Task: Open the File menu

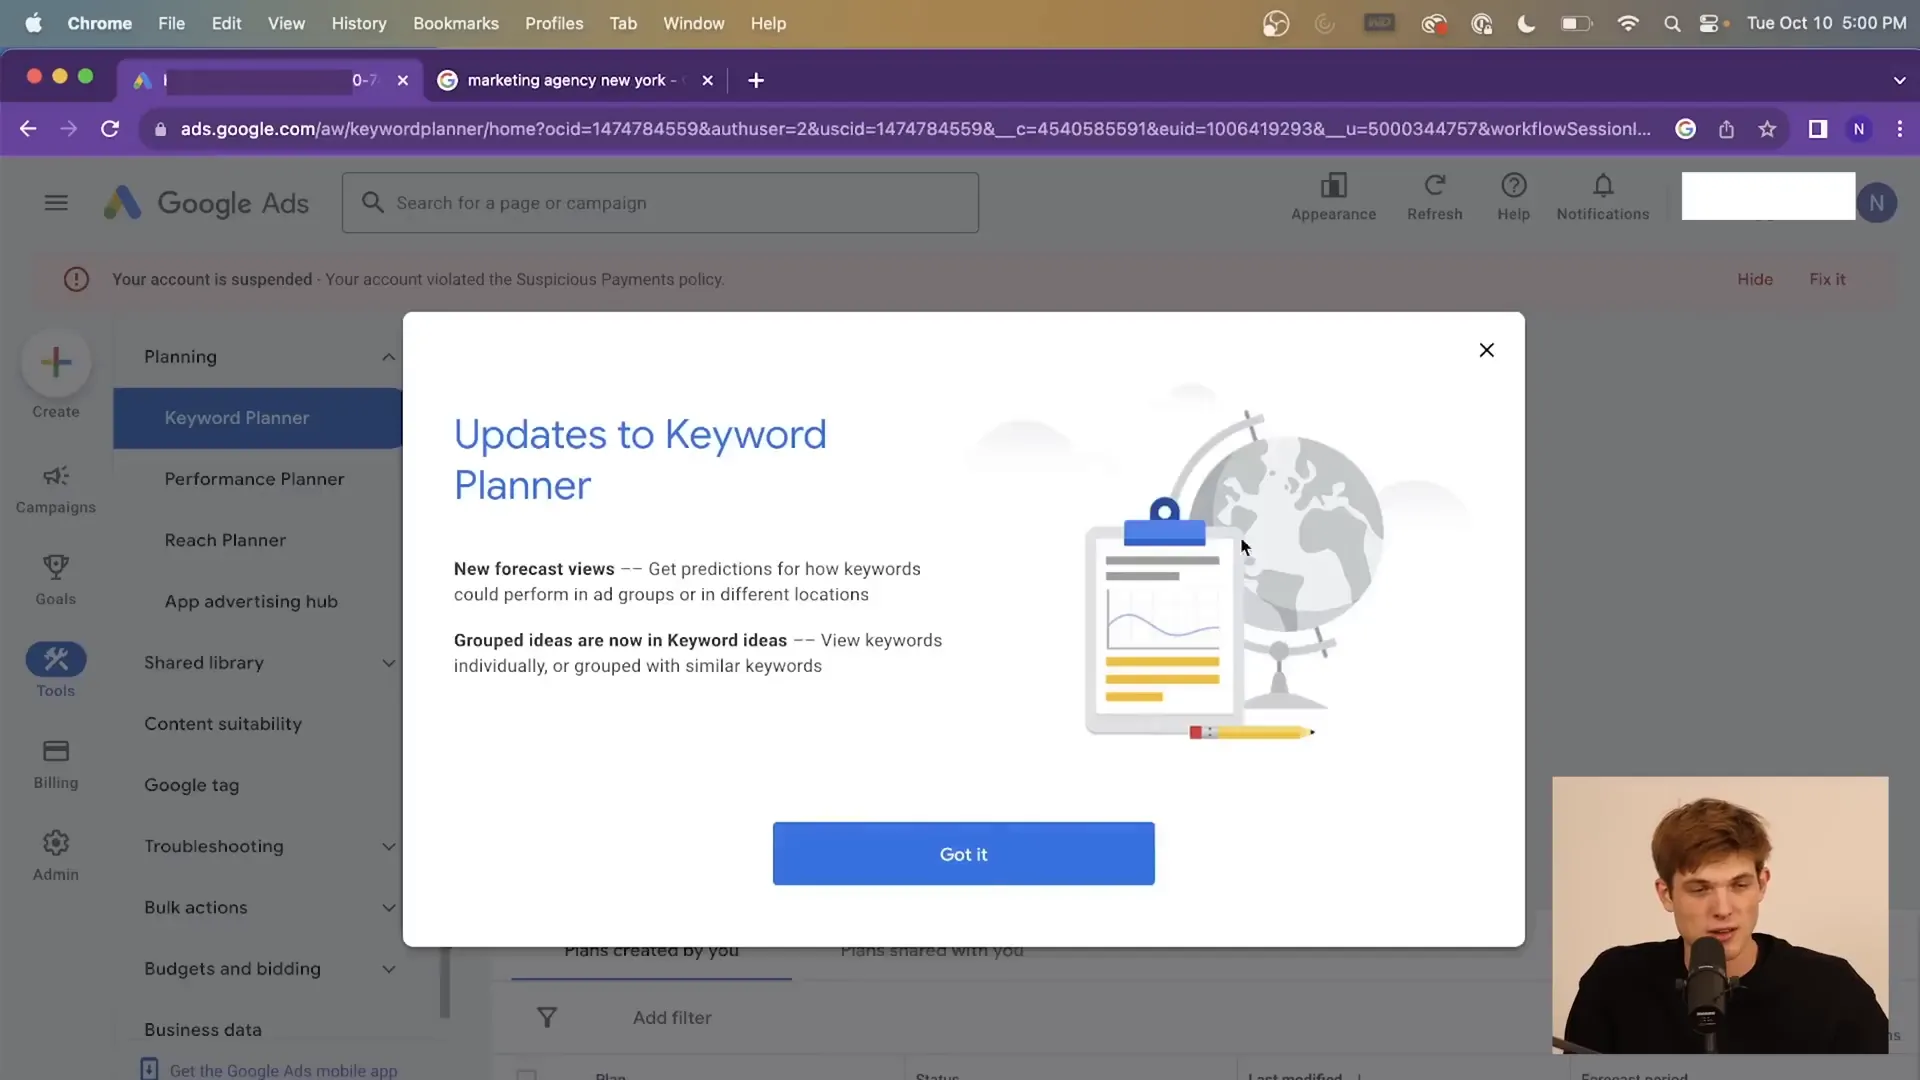Action: coord(171,23)
